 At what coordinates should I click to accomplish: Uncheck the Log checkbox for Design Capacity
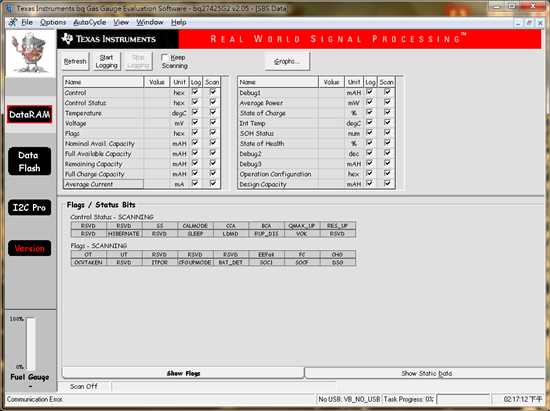click(369, 183)
